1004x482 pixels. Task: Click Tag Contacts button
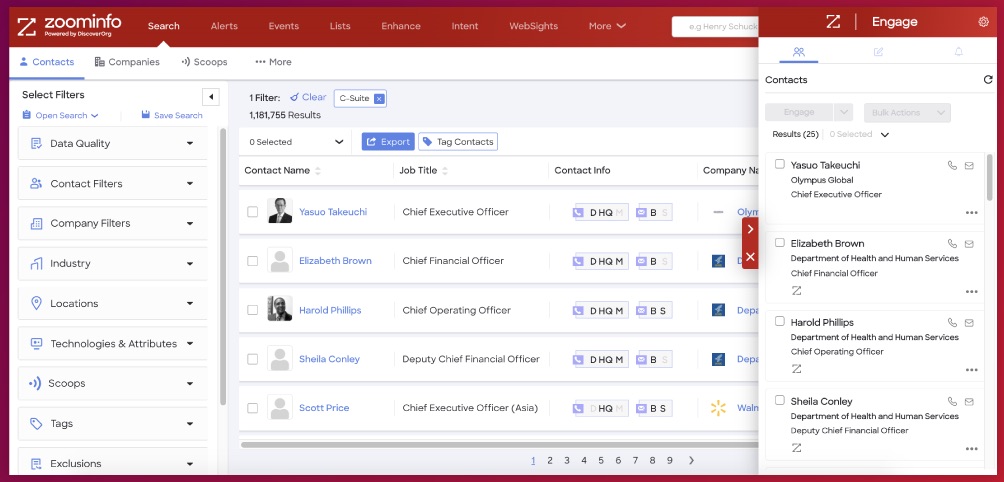click(458, 142)
